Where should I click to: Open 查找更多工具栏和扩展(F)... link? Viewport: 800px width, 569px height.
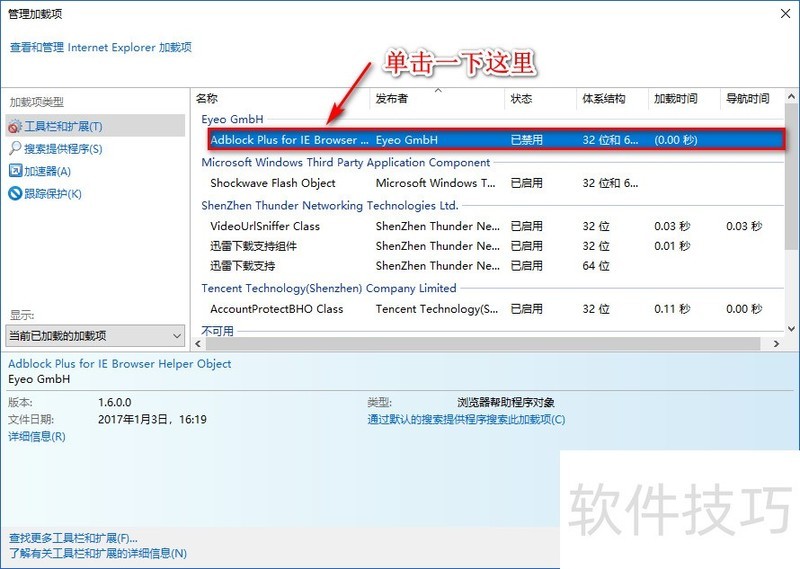click(x=73, y=538)
